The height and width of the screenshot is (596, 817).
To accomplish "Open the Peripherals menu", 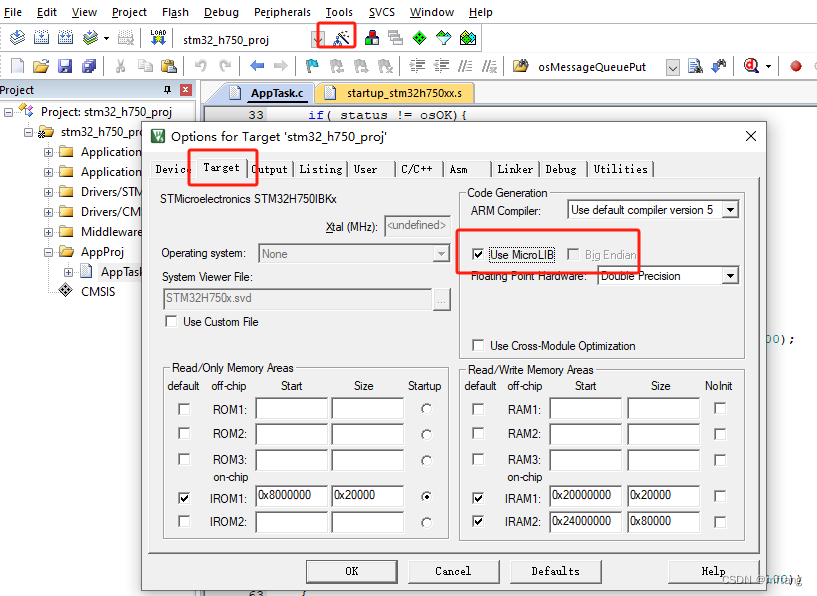I will 282,12.
